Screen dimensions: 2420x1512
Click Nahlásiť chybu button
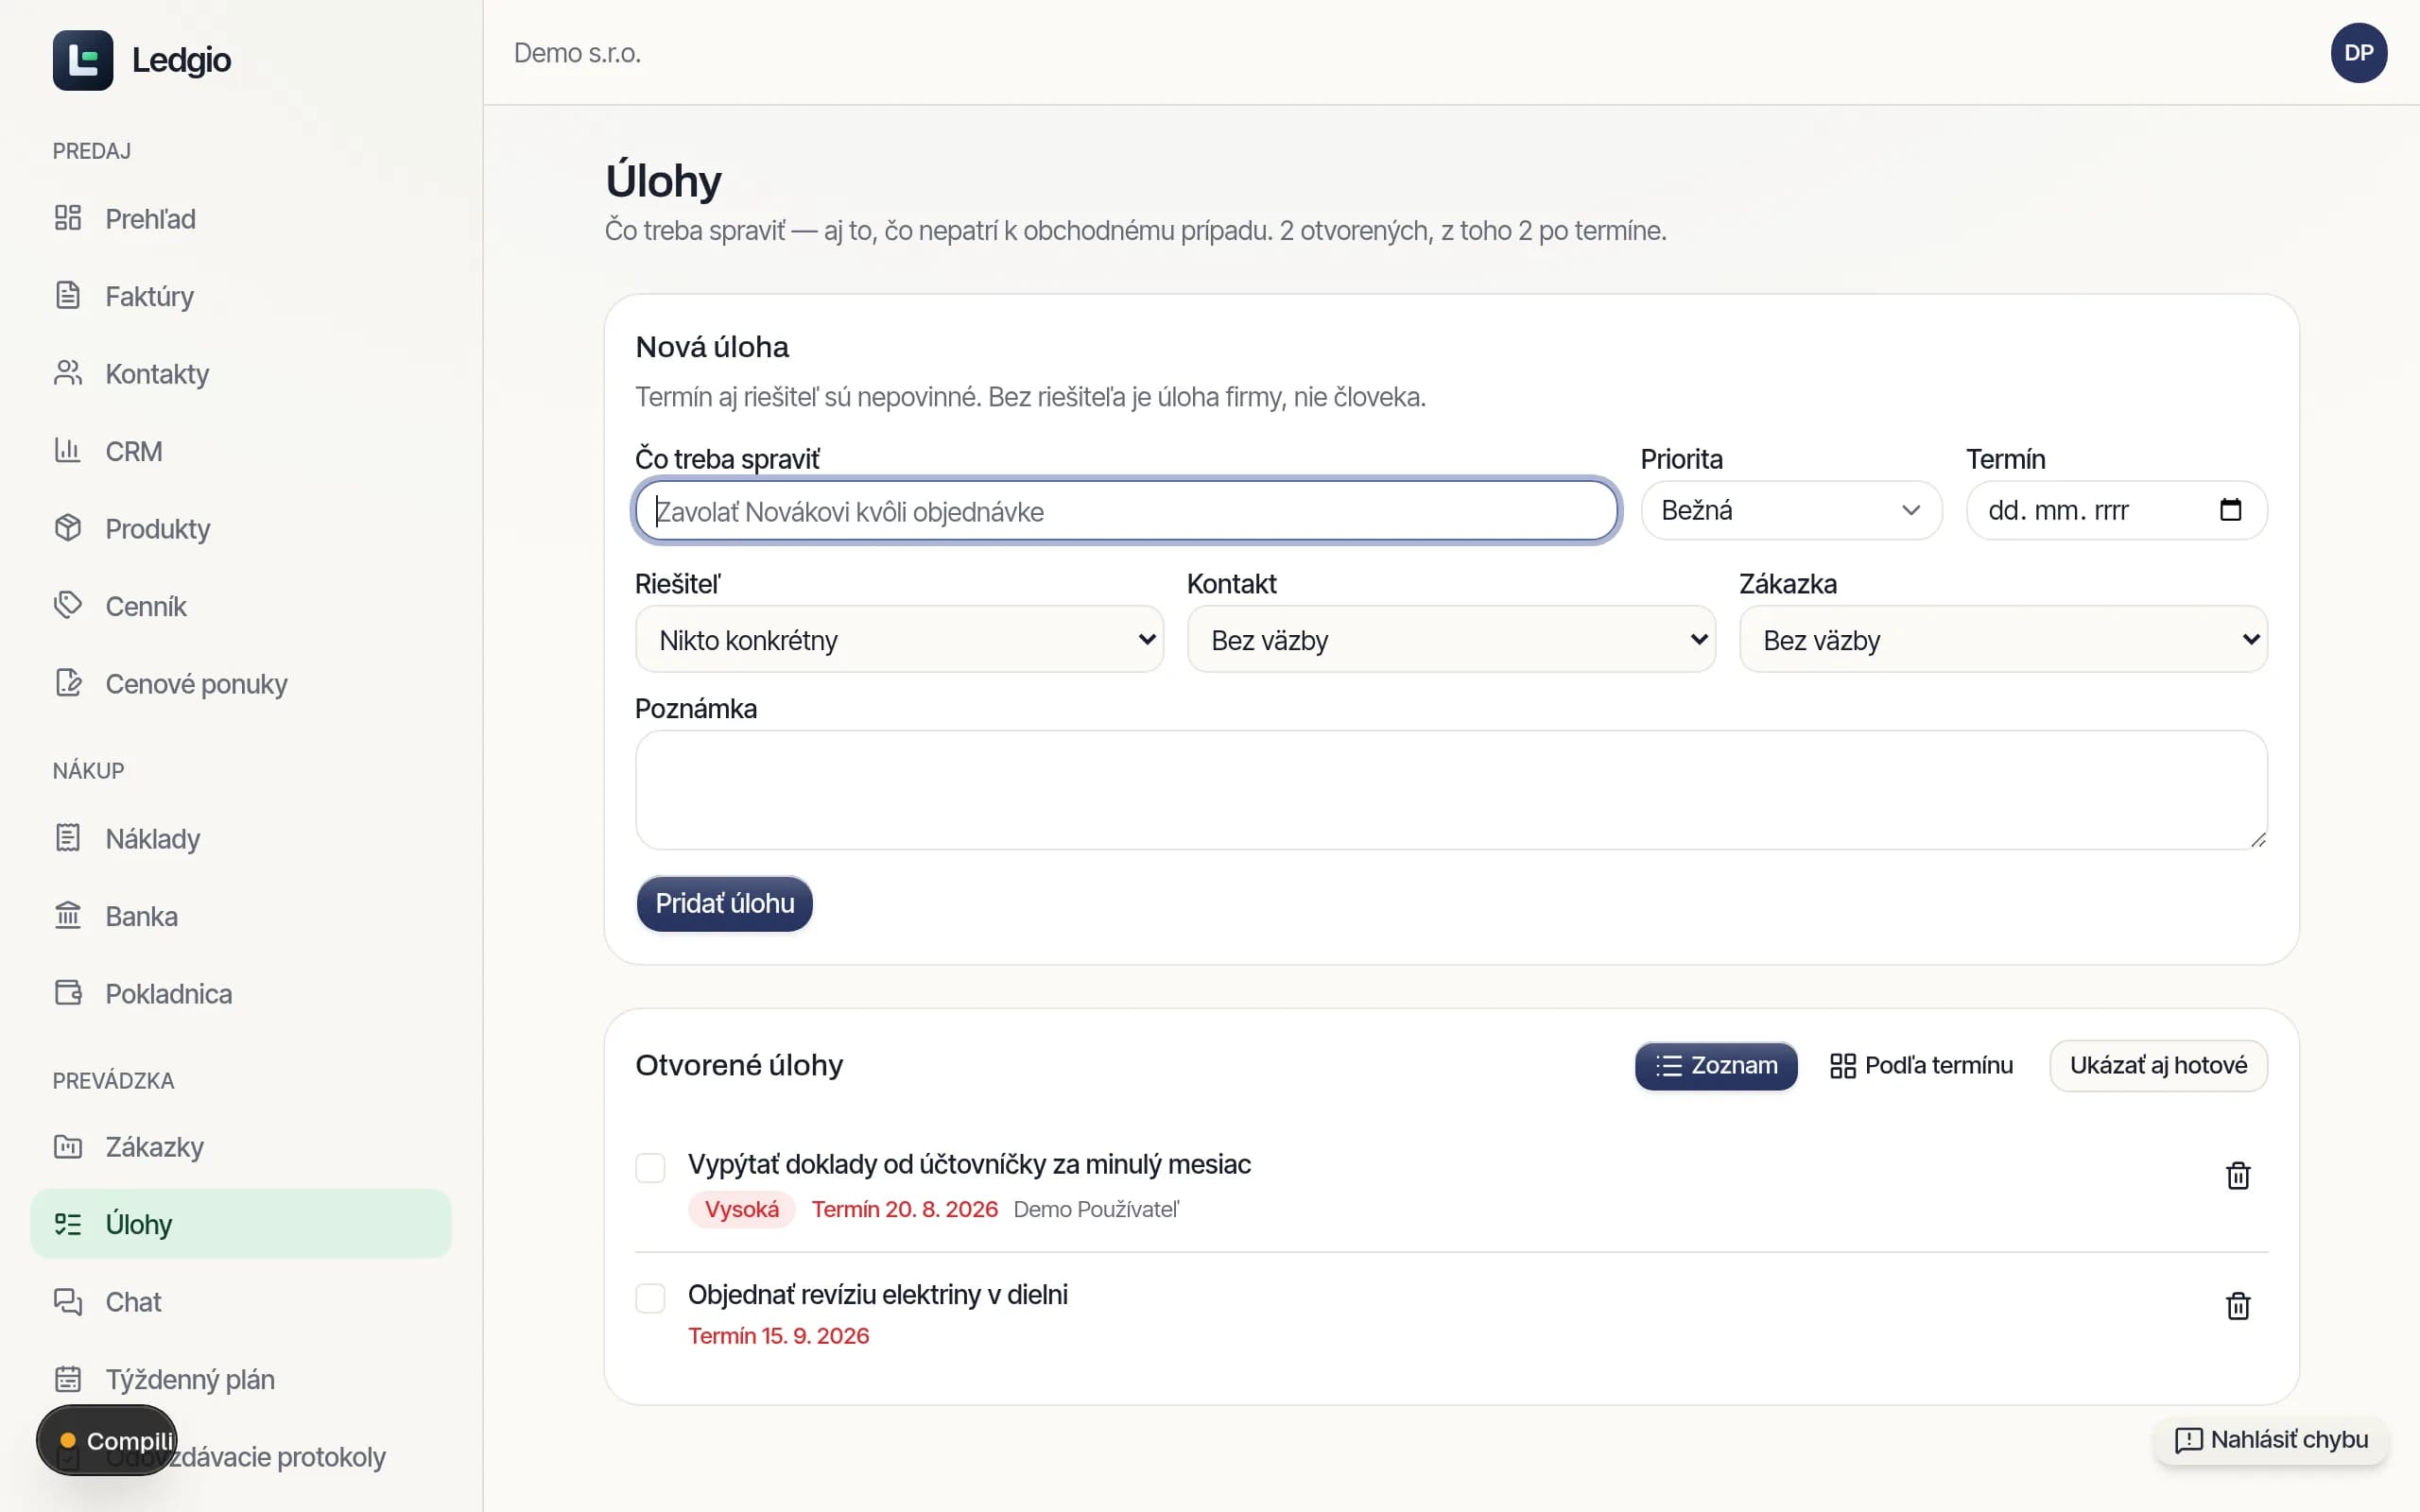coord(2271,1440)
